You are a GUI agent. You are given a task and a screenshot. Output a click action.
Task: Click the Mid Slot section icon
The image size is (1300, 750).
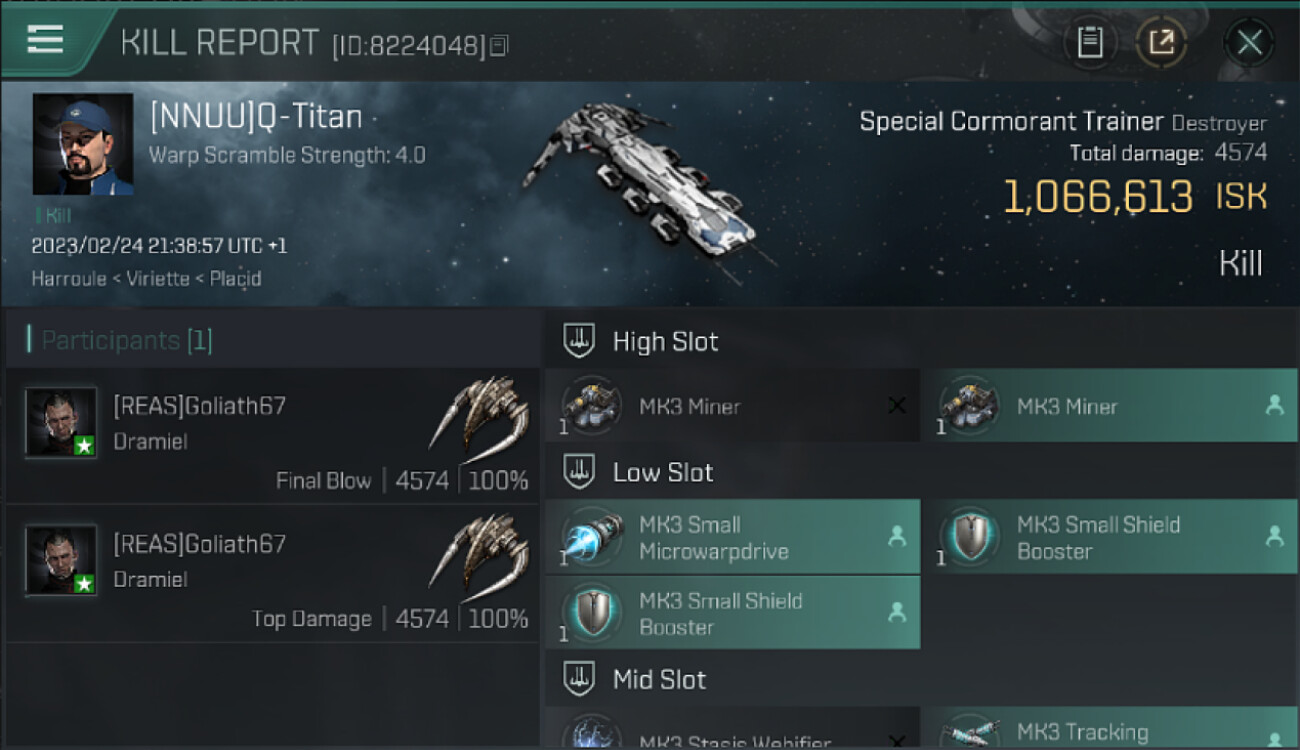(x=580, y=680)
